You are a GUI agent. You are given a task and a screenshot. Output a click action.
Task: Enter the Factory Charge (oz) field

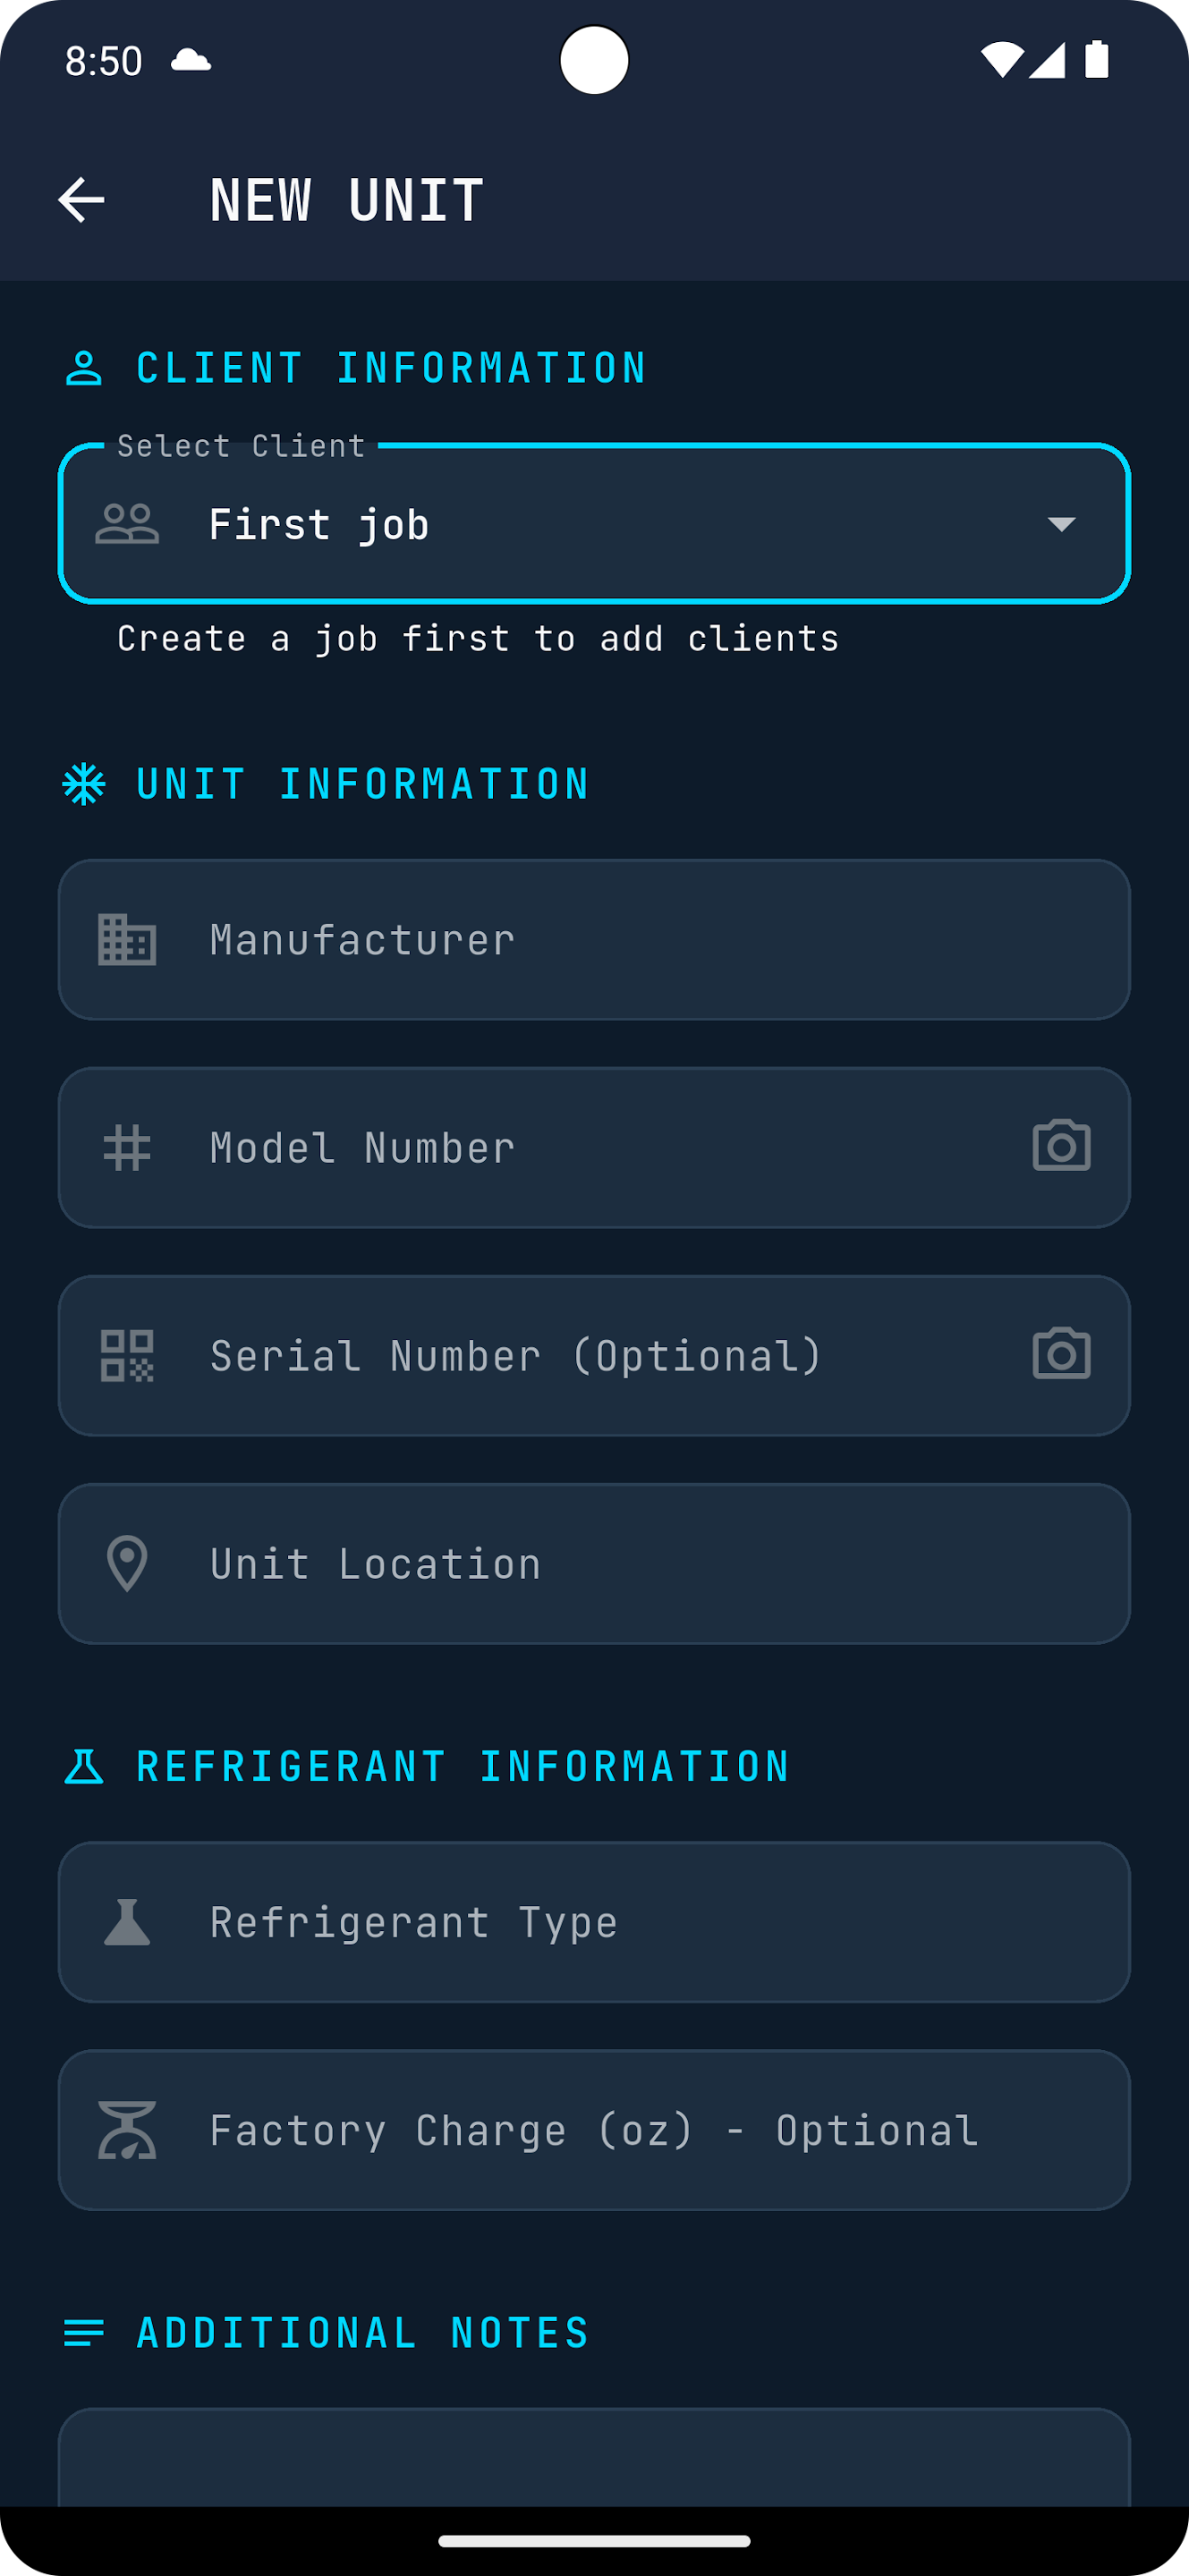(x=594, y=2130)
